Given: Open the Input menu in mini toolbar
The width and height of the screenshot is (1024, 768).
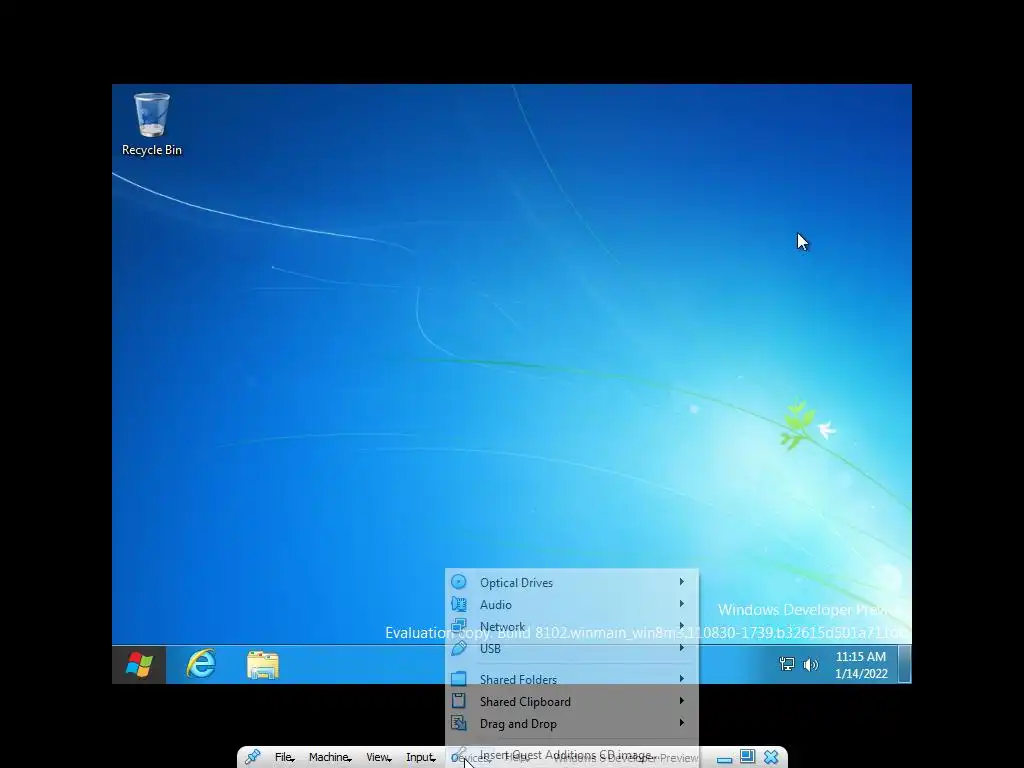Looking at the screenshot, I should tap(421, 758).
